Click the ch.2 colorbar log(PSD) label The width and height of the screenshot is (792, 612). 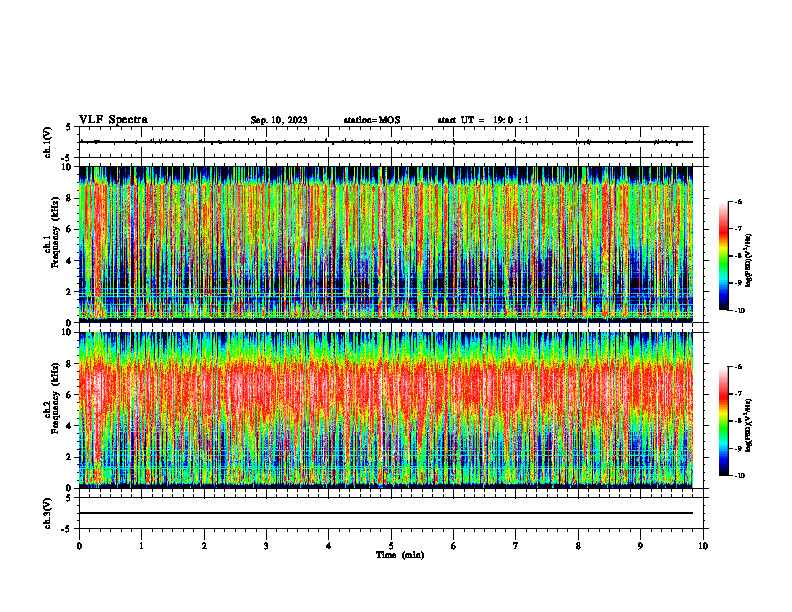[x=749, y=426]
